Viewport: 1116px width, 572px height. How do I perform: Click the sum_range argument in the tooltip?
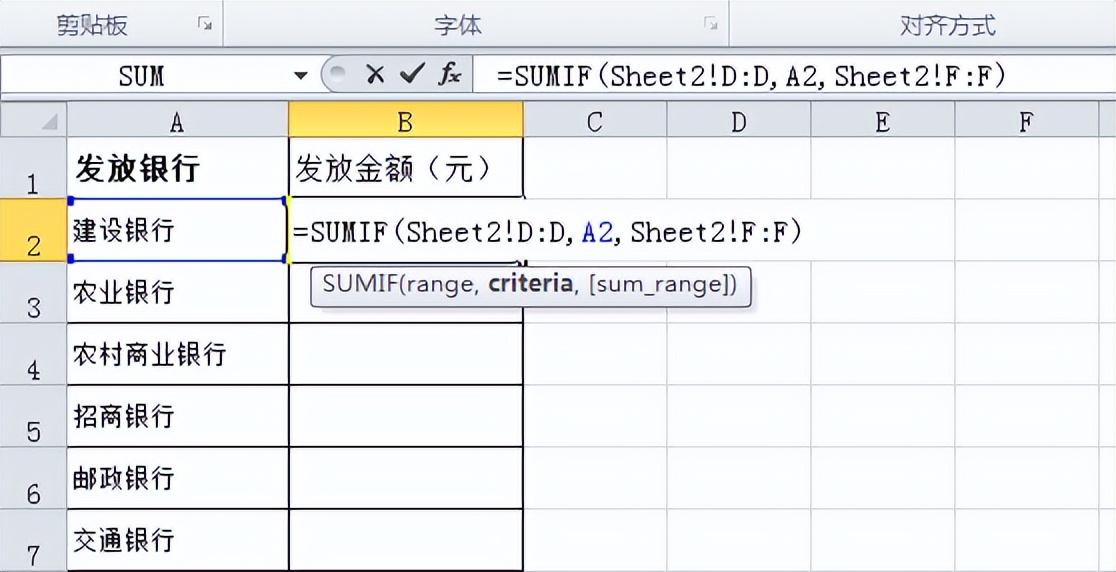tap(662, 285)
